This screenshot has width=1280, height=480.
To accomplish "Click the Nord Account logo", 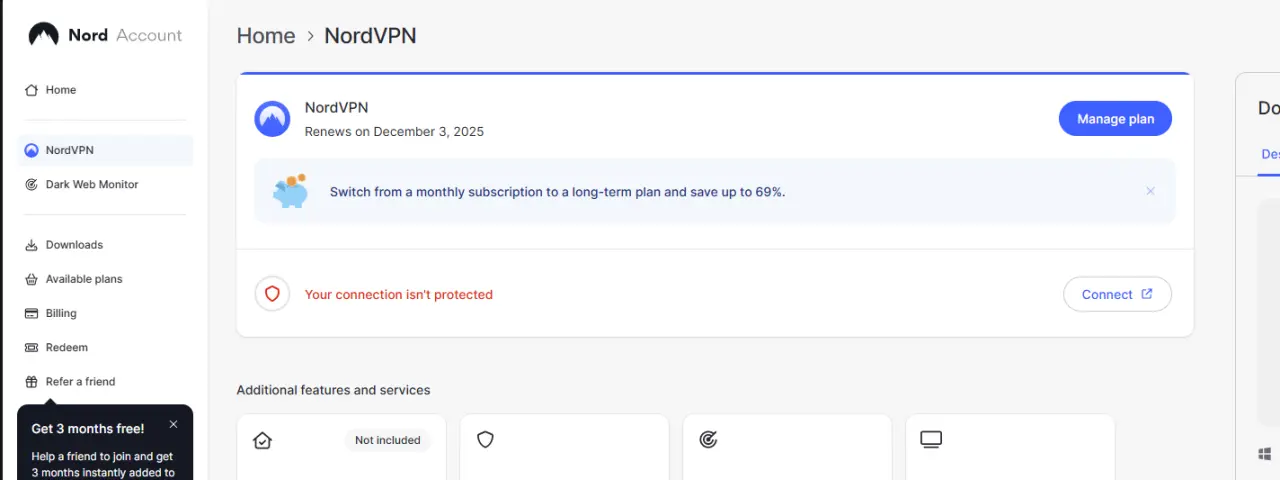I will (x=106, y=35).
